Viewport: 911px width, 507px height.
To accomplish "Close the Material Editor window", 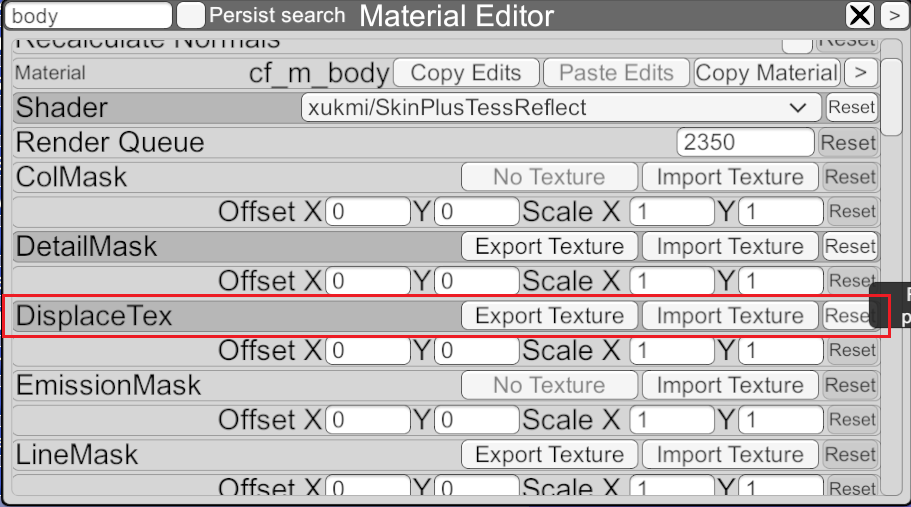I will coord(860,15).
